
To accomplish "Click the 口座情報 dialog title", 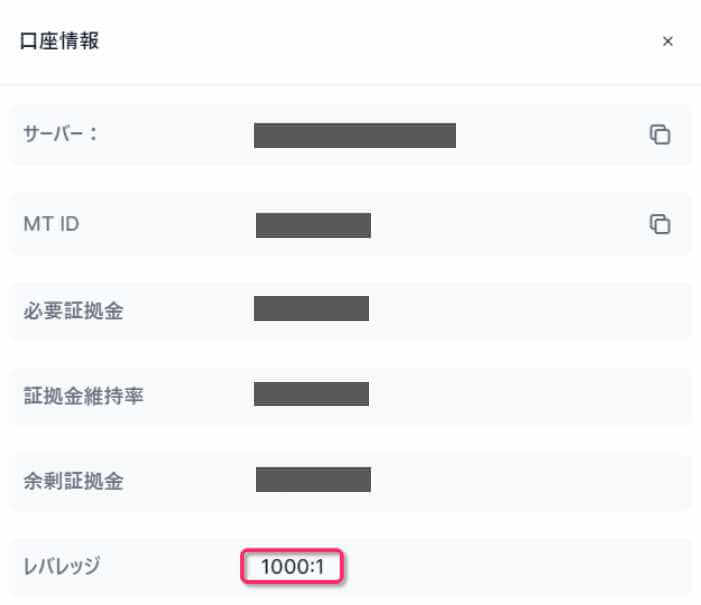I will point(59,42).
